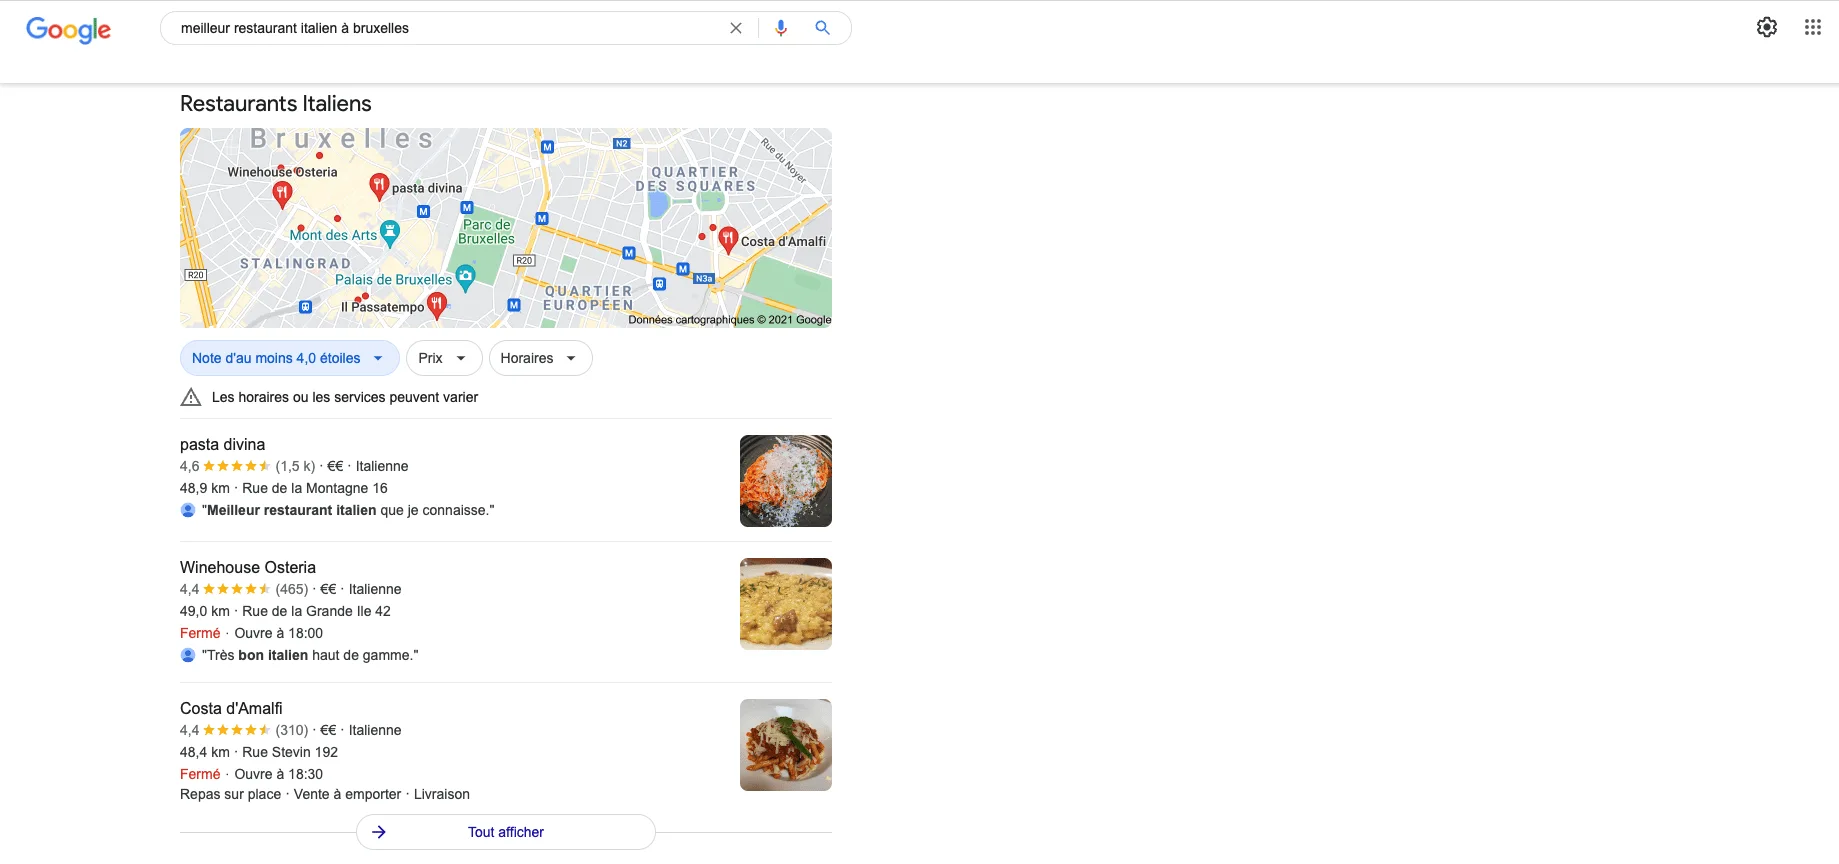Open the Prix filter dropdown
The image size is (1839, 864).
click(444, 358)
